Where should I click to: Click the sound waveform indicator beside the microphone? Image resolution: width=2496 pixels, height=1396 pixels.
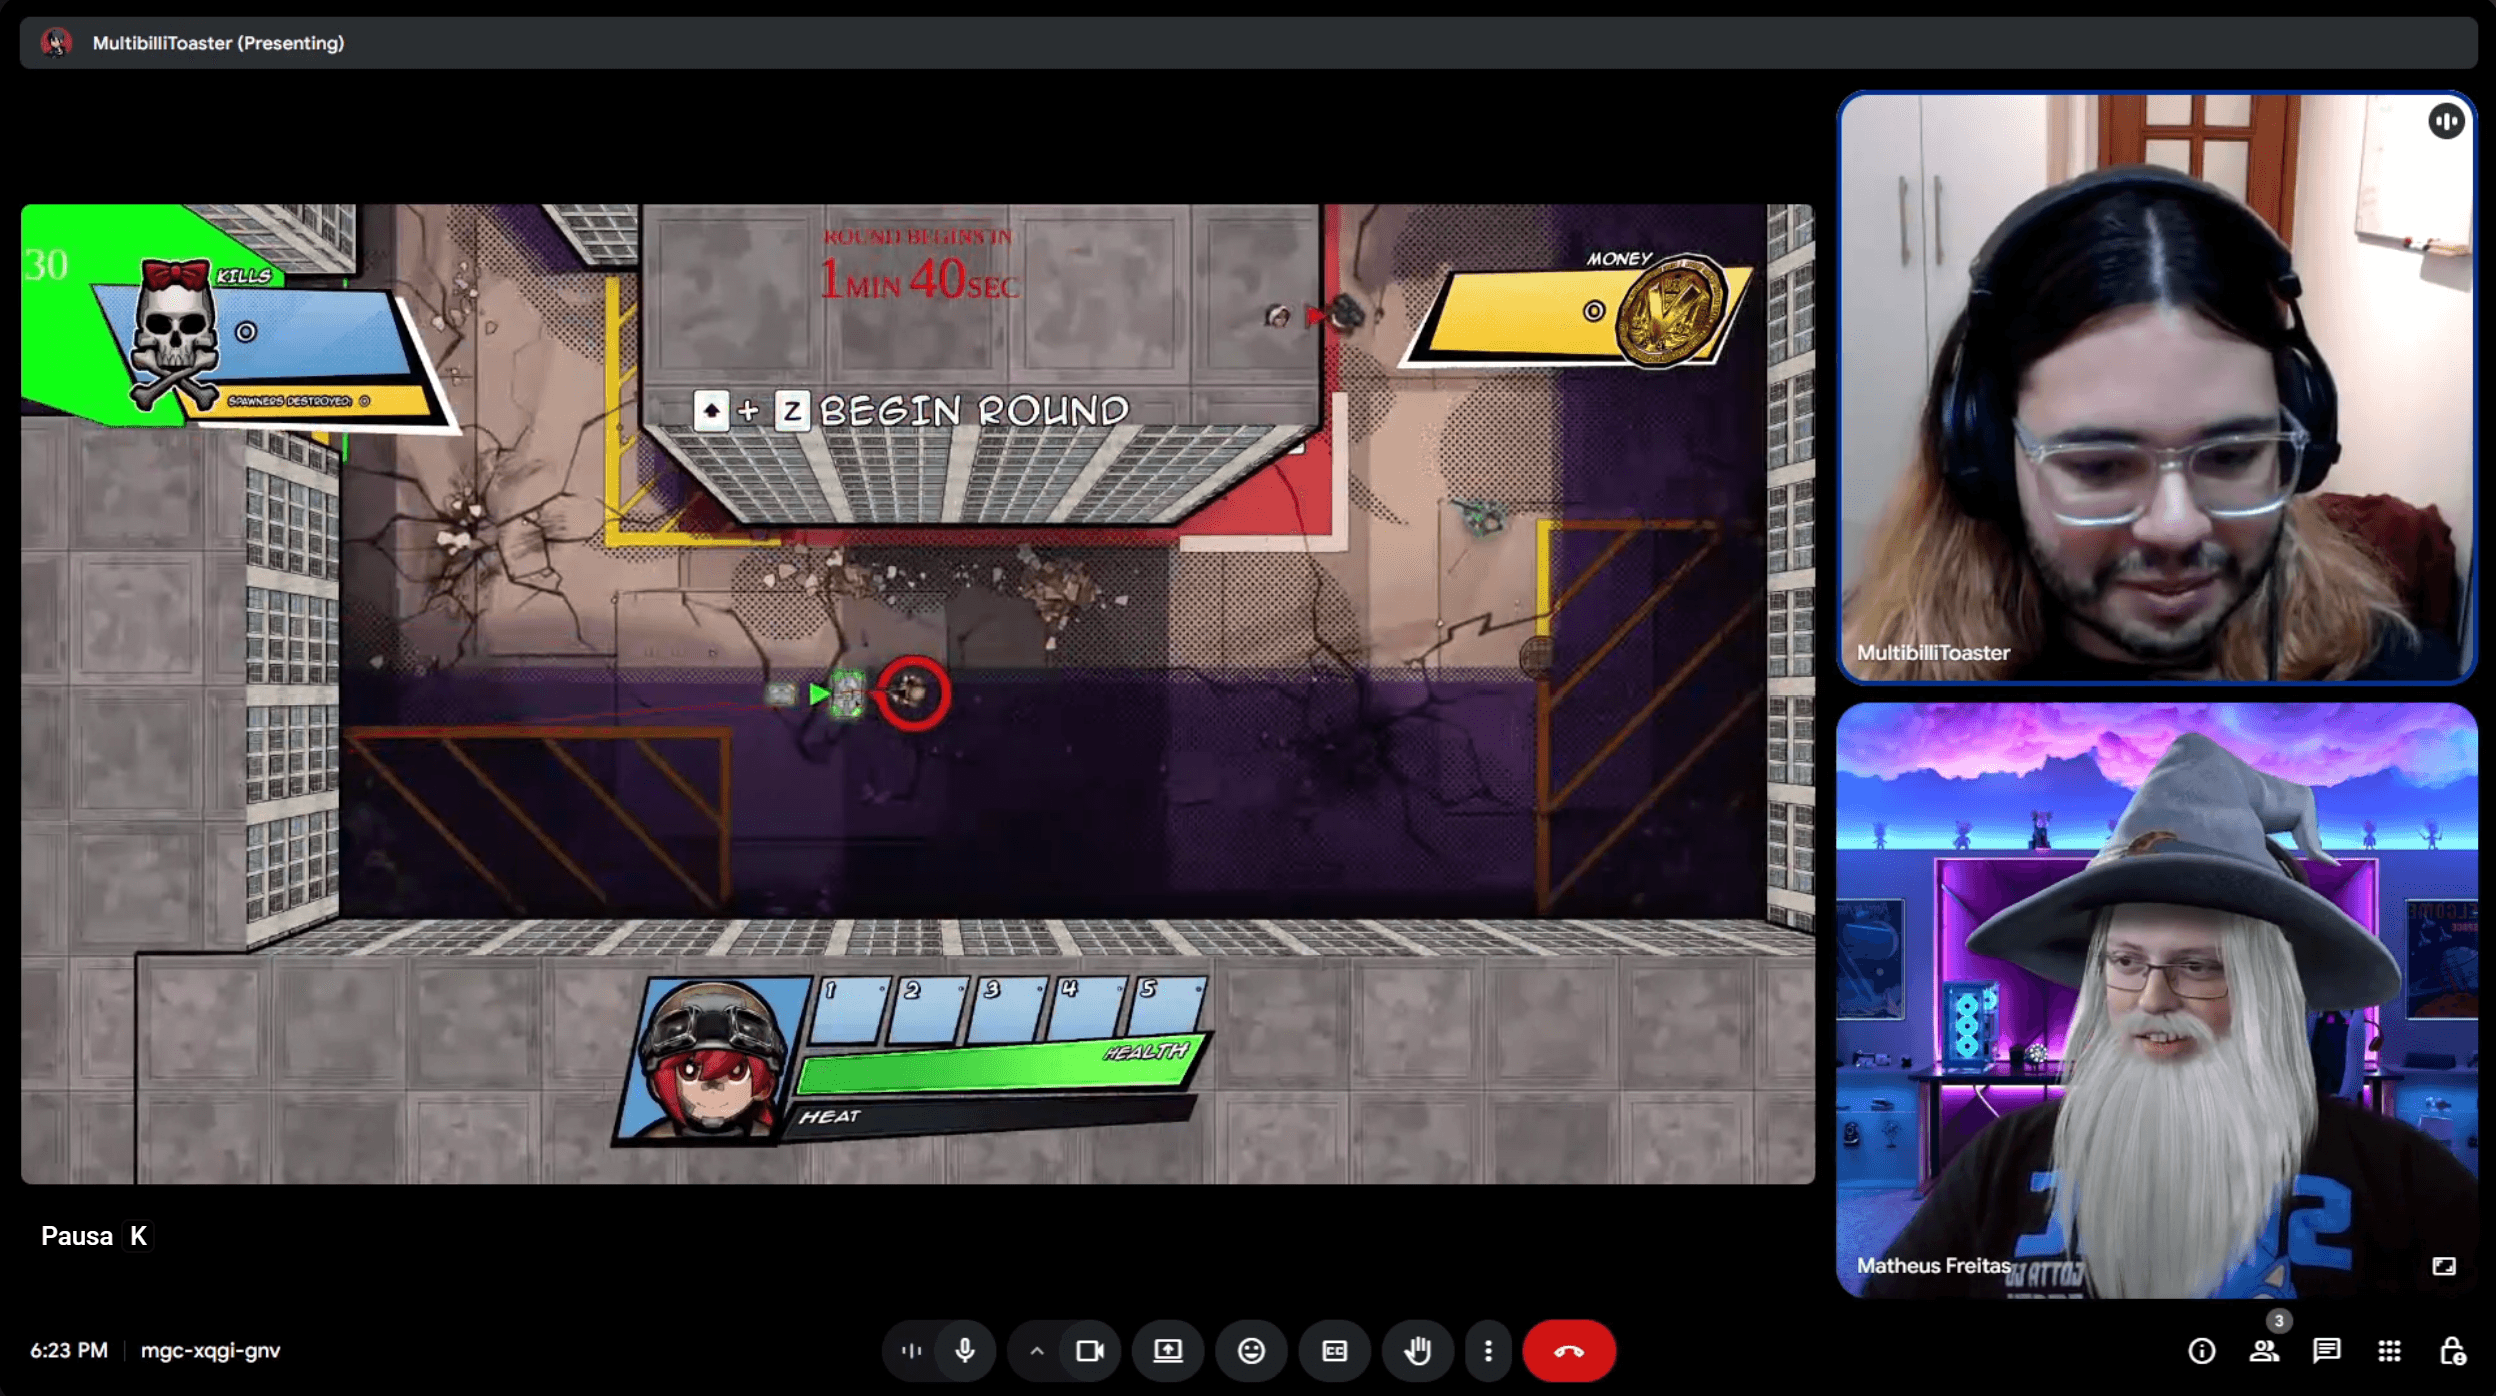tap(911, 1351)
